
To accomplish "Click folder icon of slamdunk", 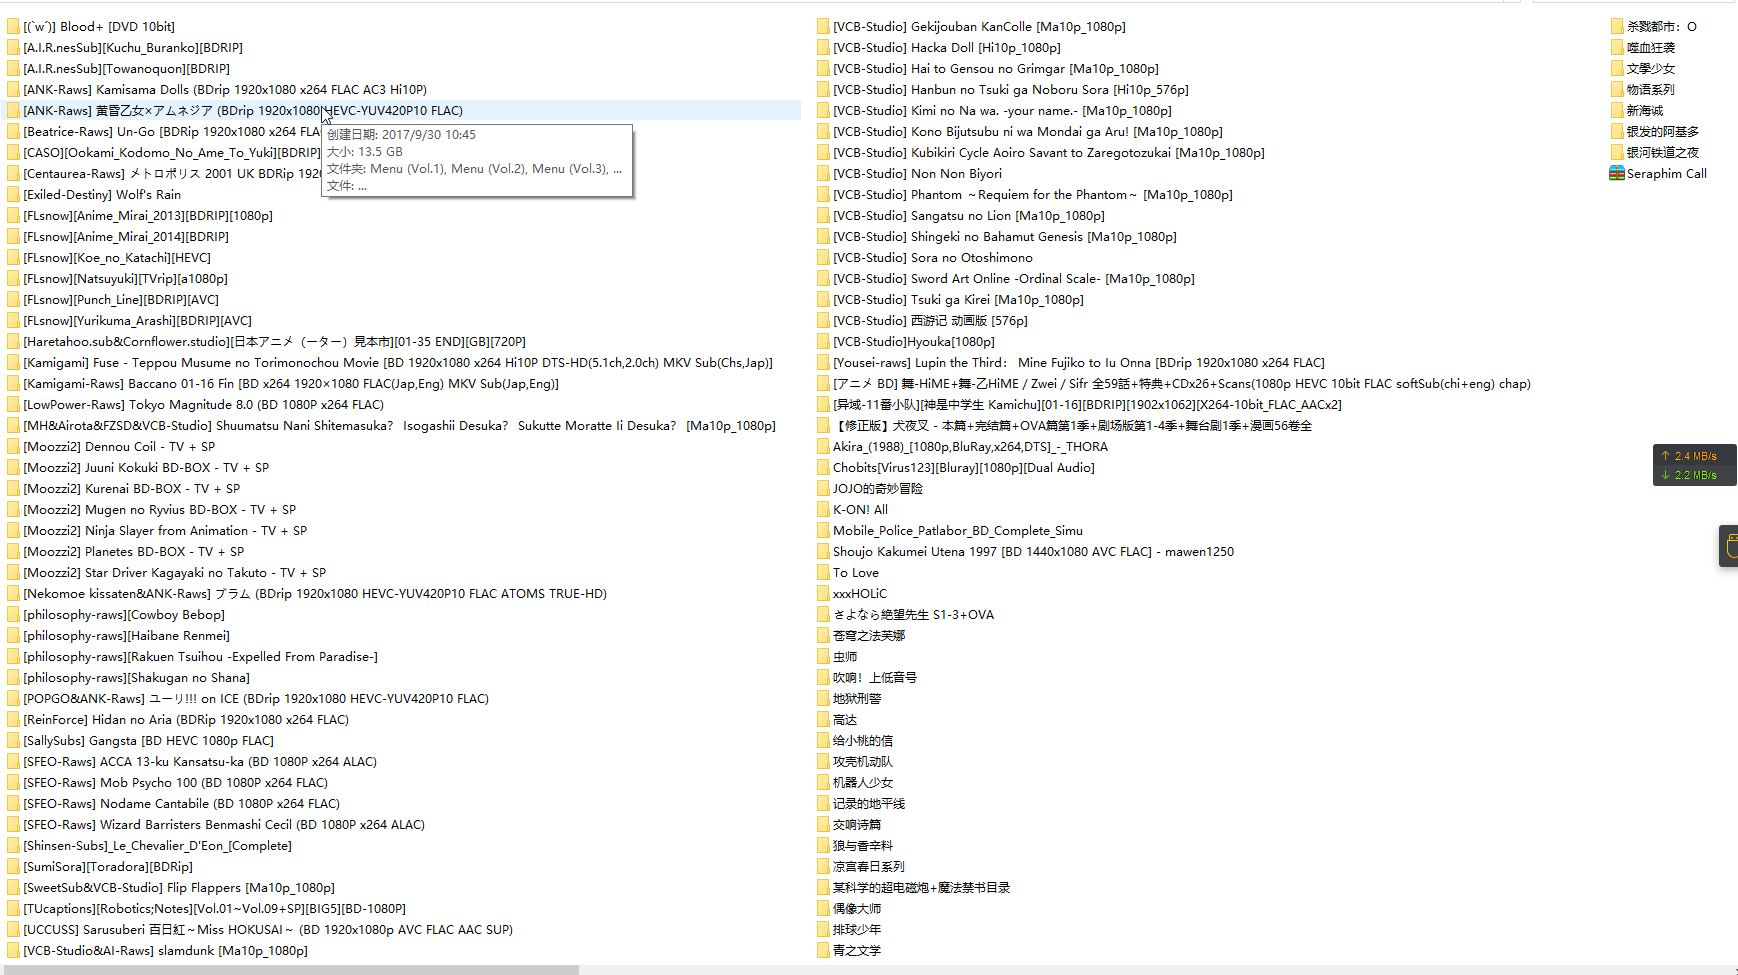I will (x=13, y=951).
